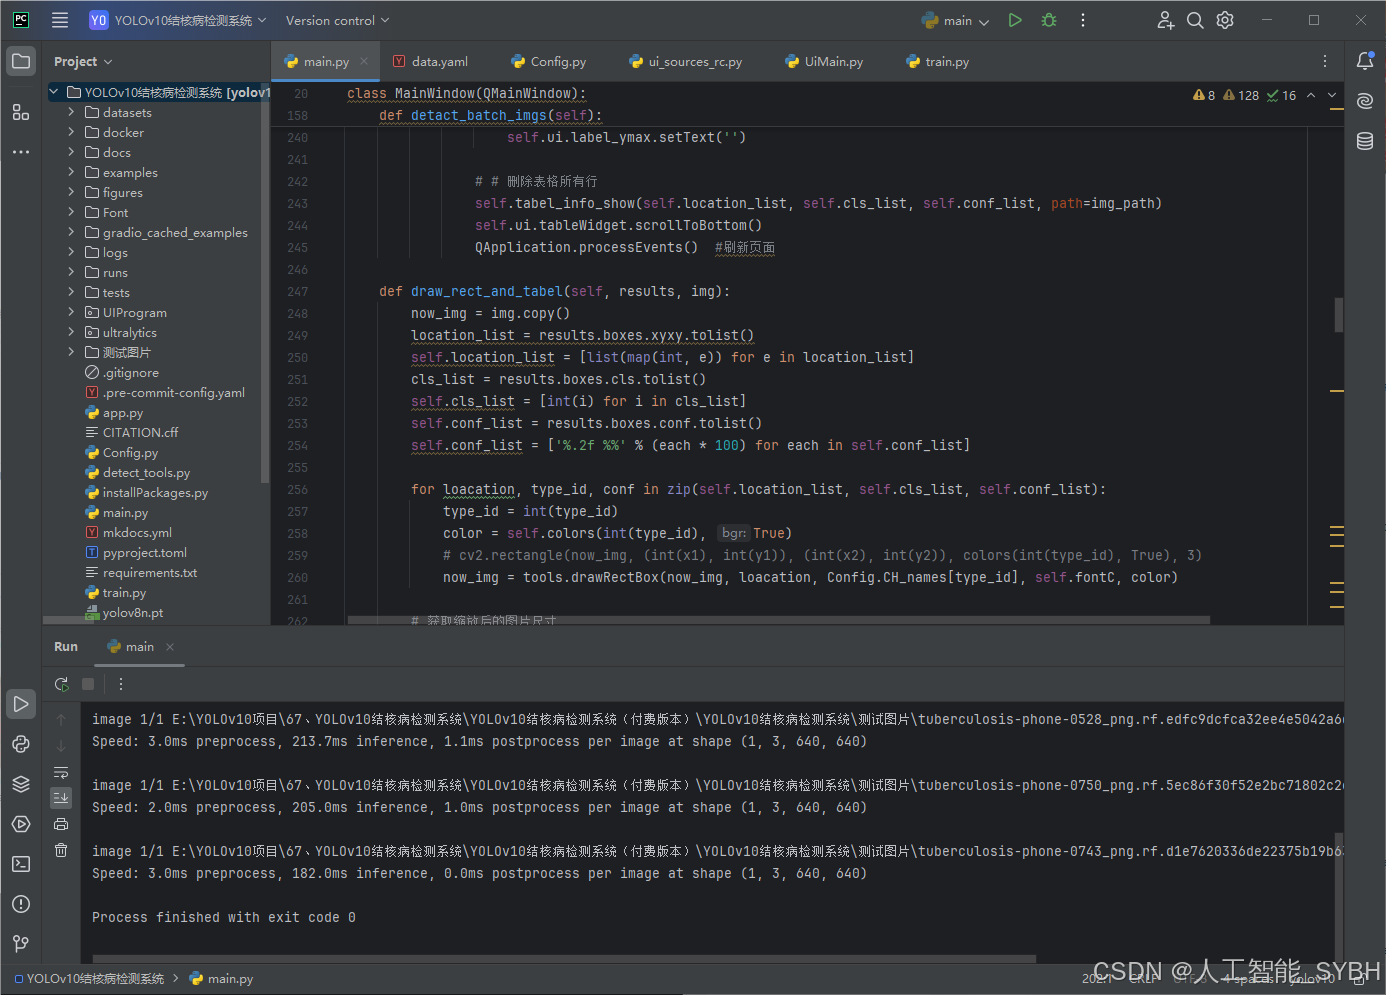The width and height of the screenshot is (1386, 995).
Task: Open the Project tool window icon
Action: (21, 61)
